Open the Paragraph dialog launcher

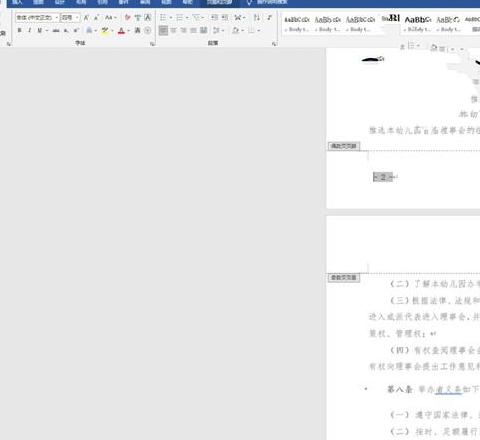[x=274, y=44]
